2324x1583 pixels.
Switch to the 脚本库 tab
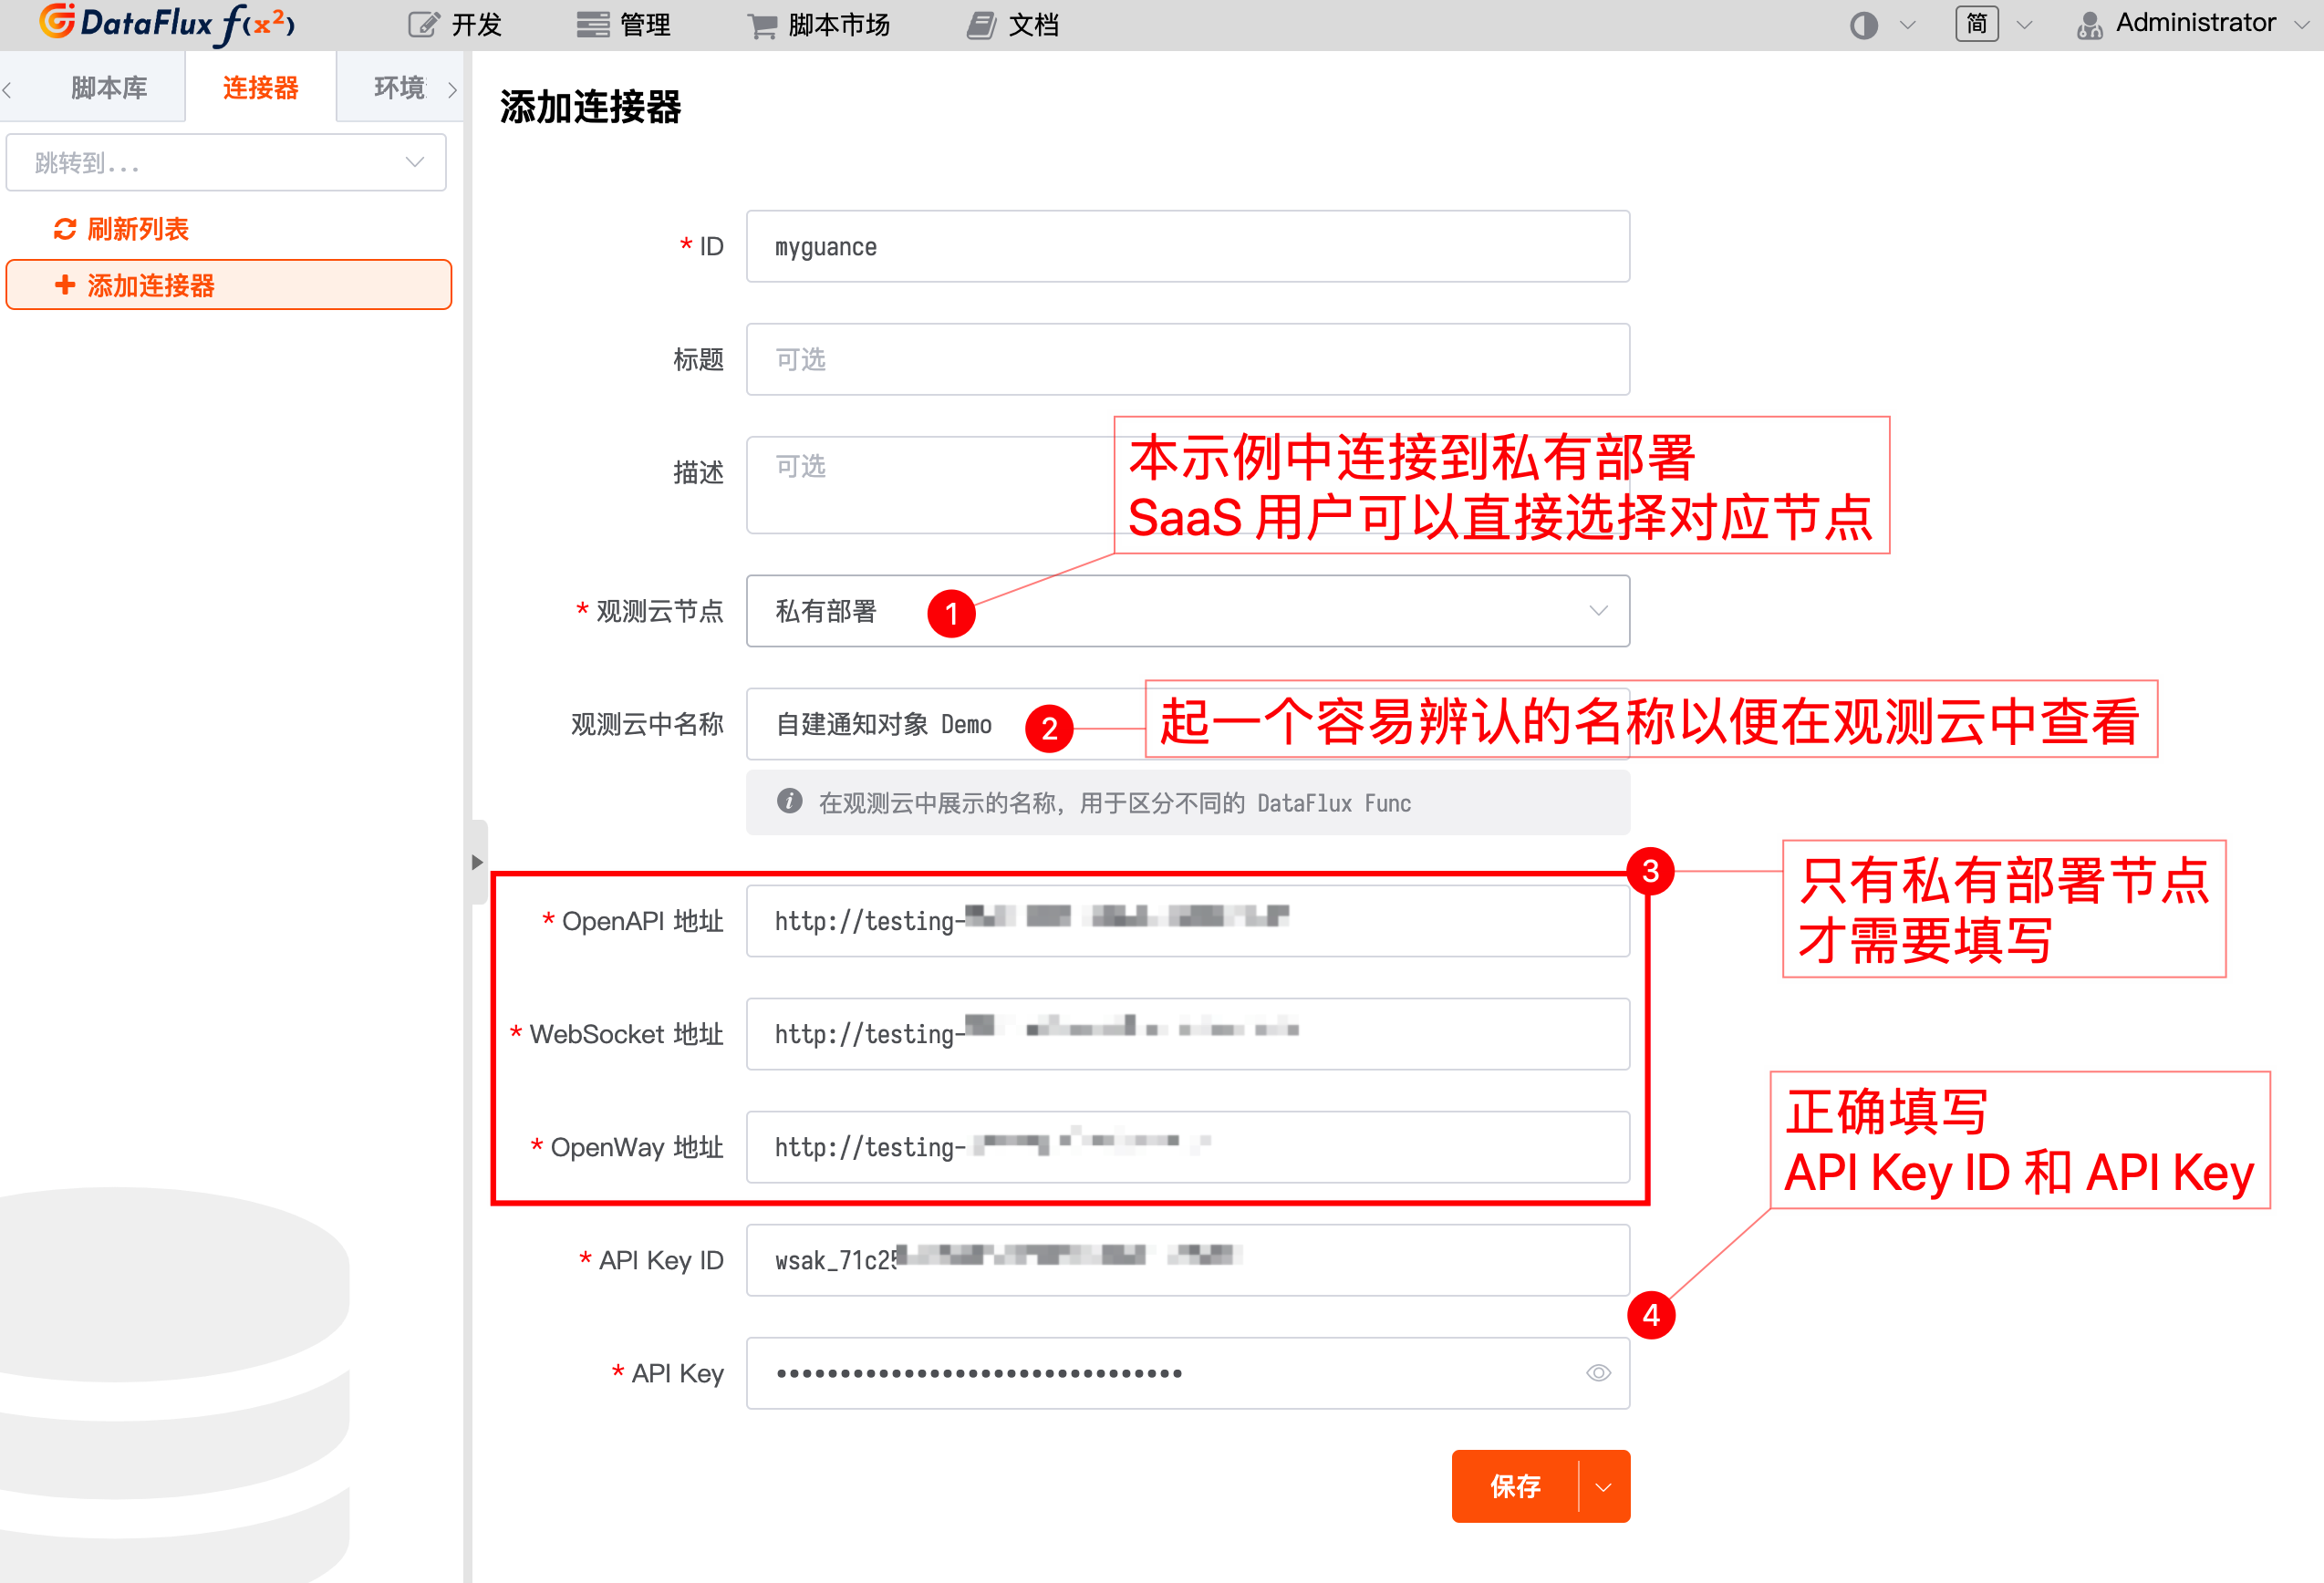(109, 88)
